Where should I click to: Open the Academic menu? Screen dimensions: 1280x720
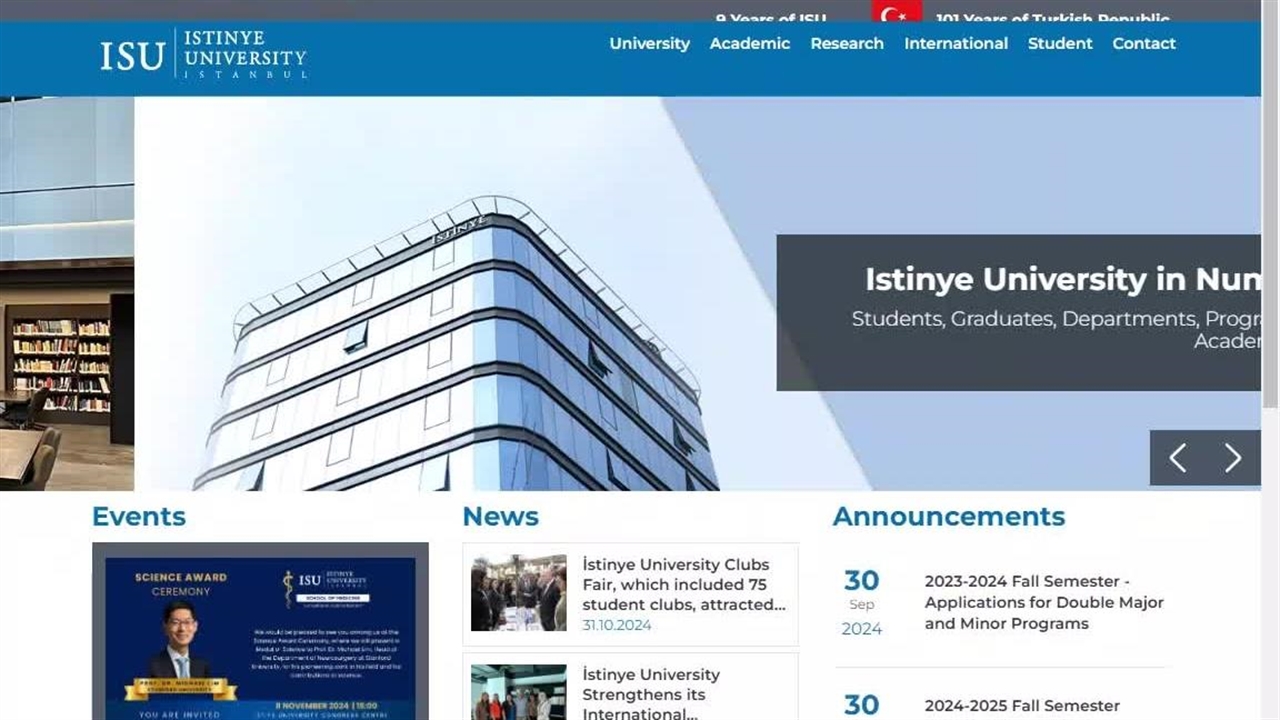[749, 44]
